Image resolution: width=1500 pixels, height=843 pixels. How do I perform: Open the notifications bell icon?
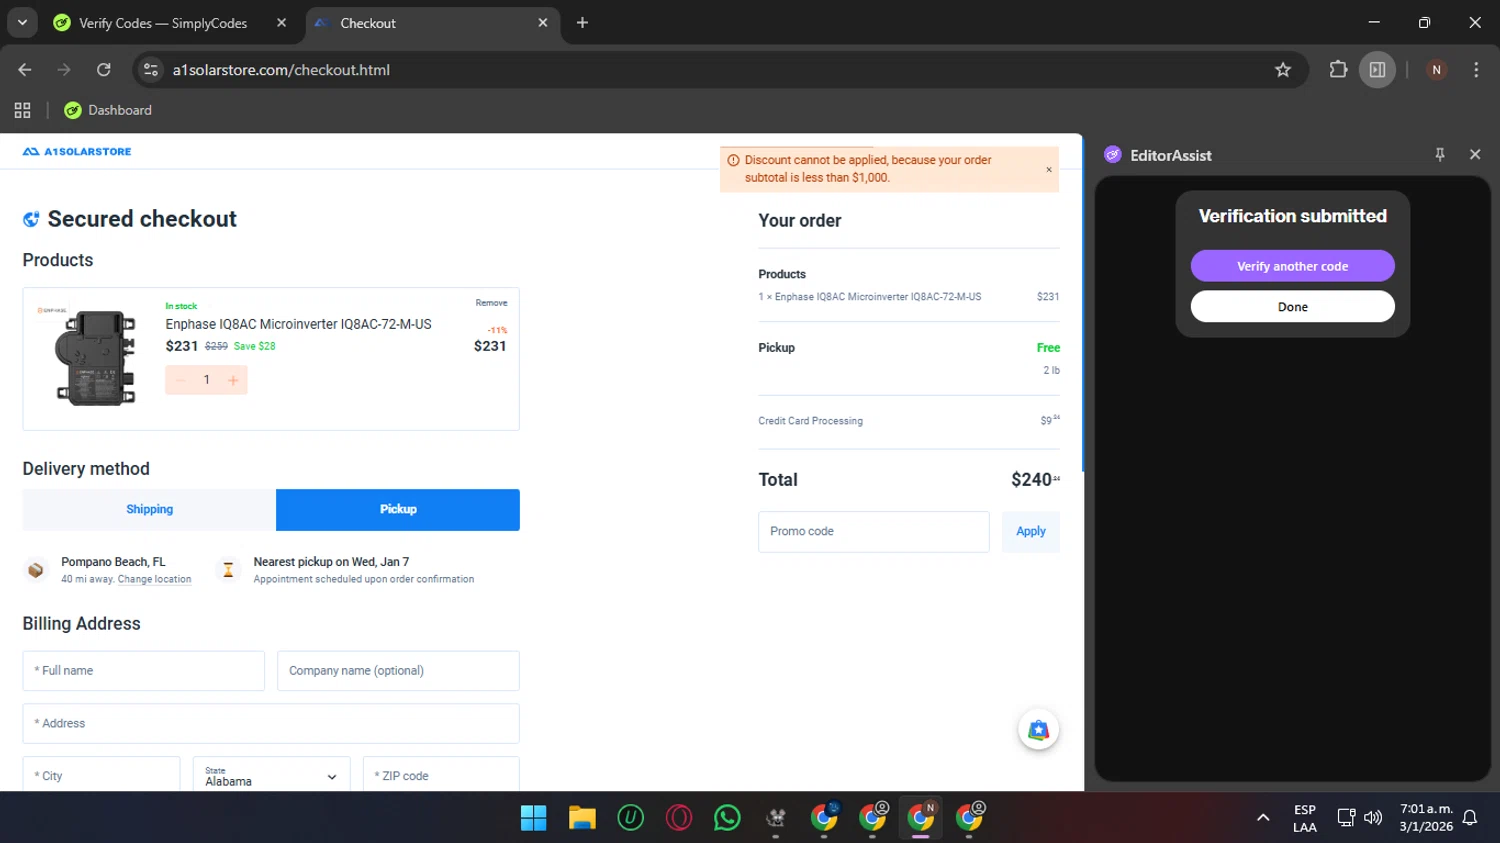pyautogui.click(x=1470, y=818)
